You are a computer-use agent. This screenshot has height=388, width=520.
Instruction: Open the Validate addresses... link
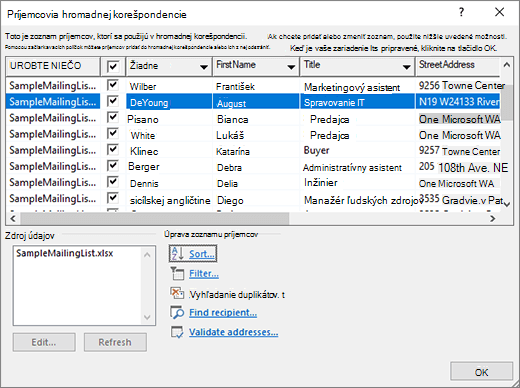point(233,332)
